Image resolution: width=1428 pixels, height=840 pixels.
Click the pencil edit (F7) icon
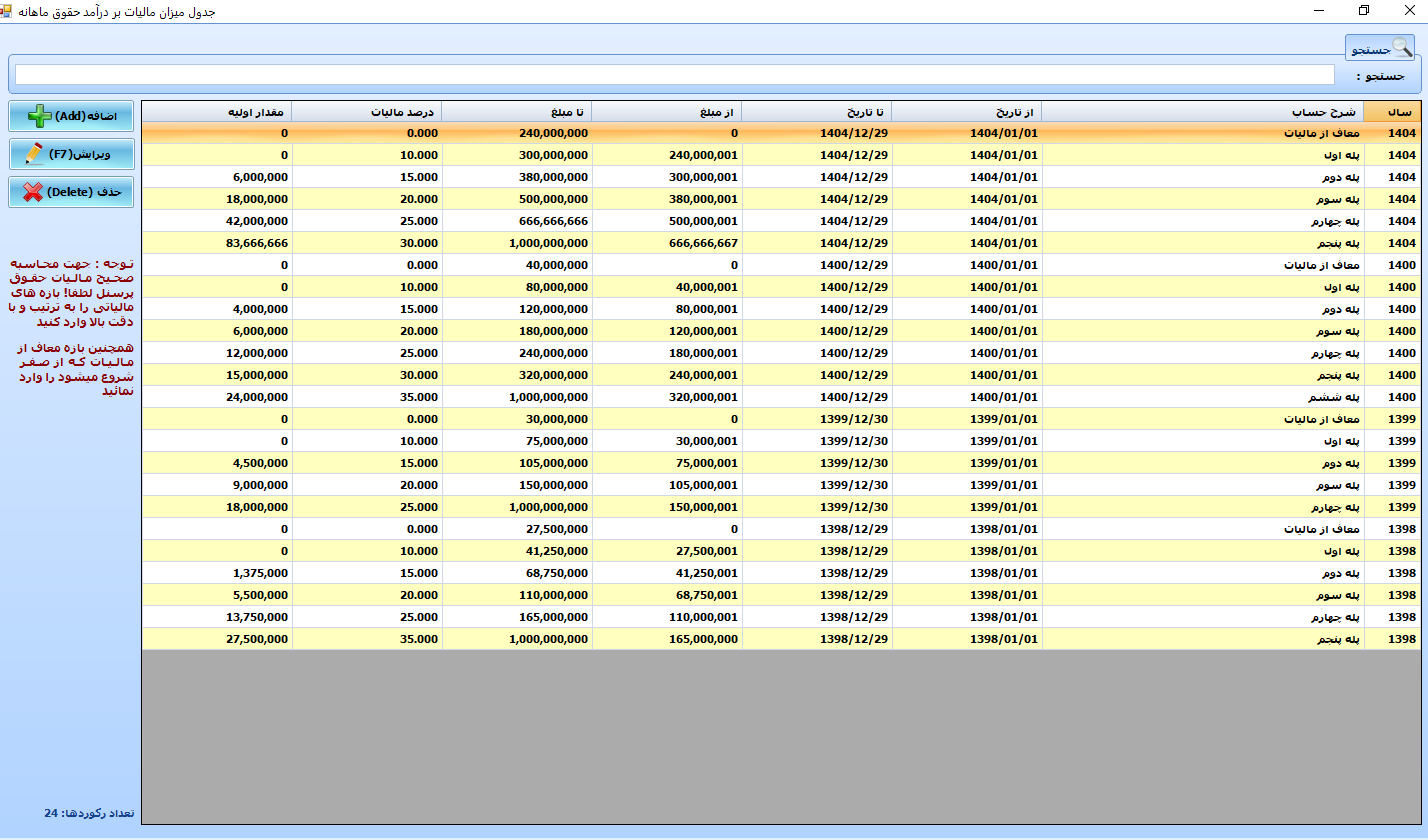pyautogui.click(x=34, y=154)
